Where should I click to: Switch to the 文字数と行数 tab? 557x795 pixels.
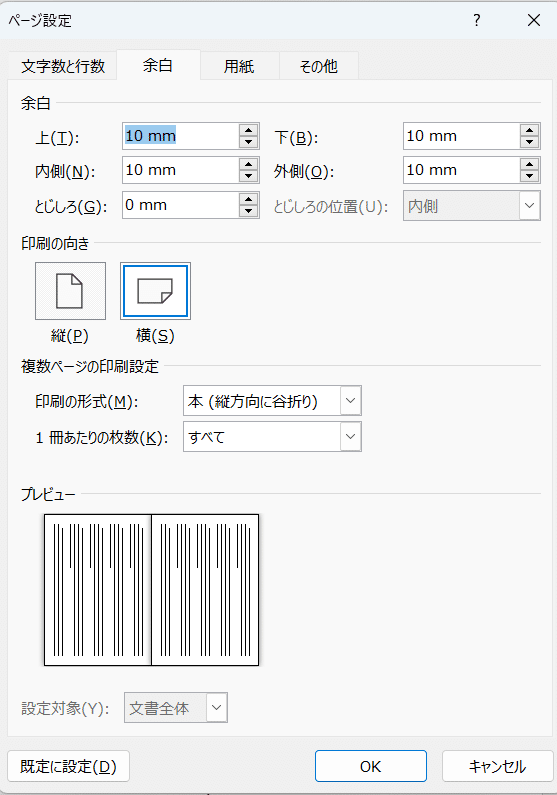tap(63, 66)
